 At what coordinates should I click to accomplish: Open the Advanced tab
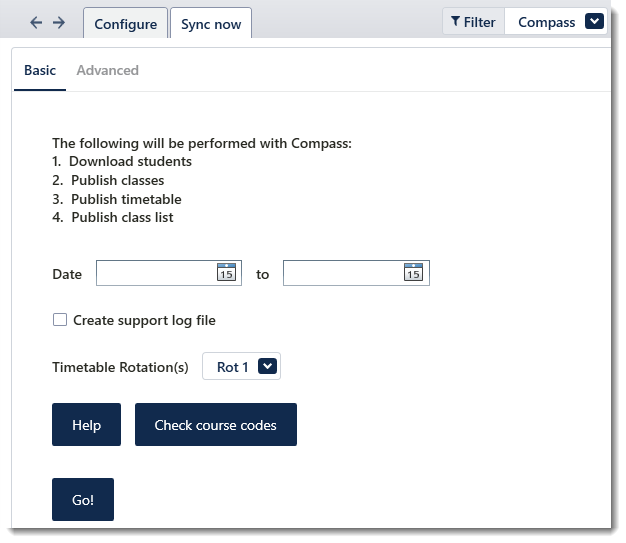pos(107,70)
